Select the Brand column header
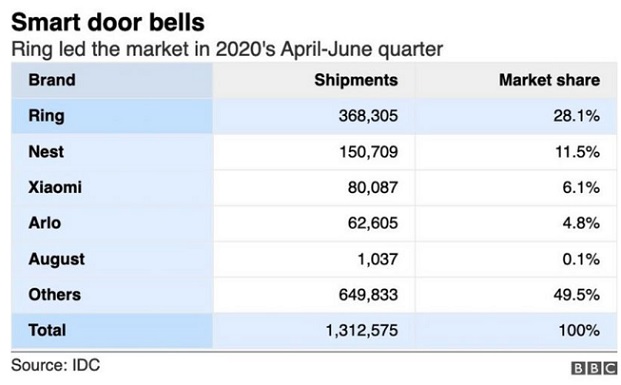This screenshot has width=621, height=385. coord(52,80)
